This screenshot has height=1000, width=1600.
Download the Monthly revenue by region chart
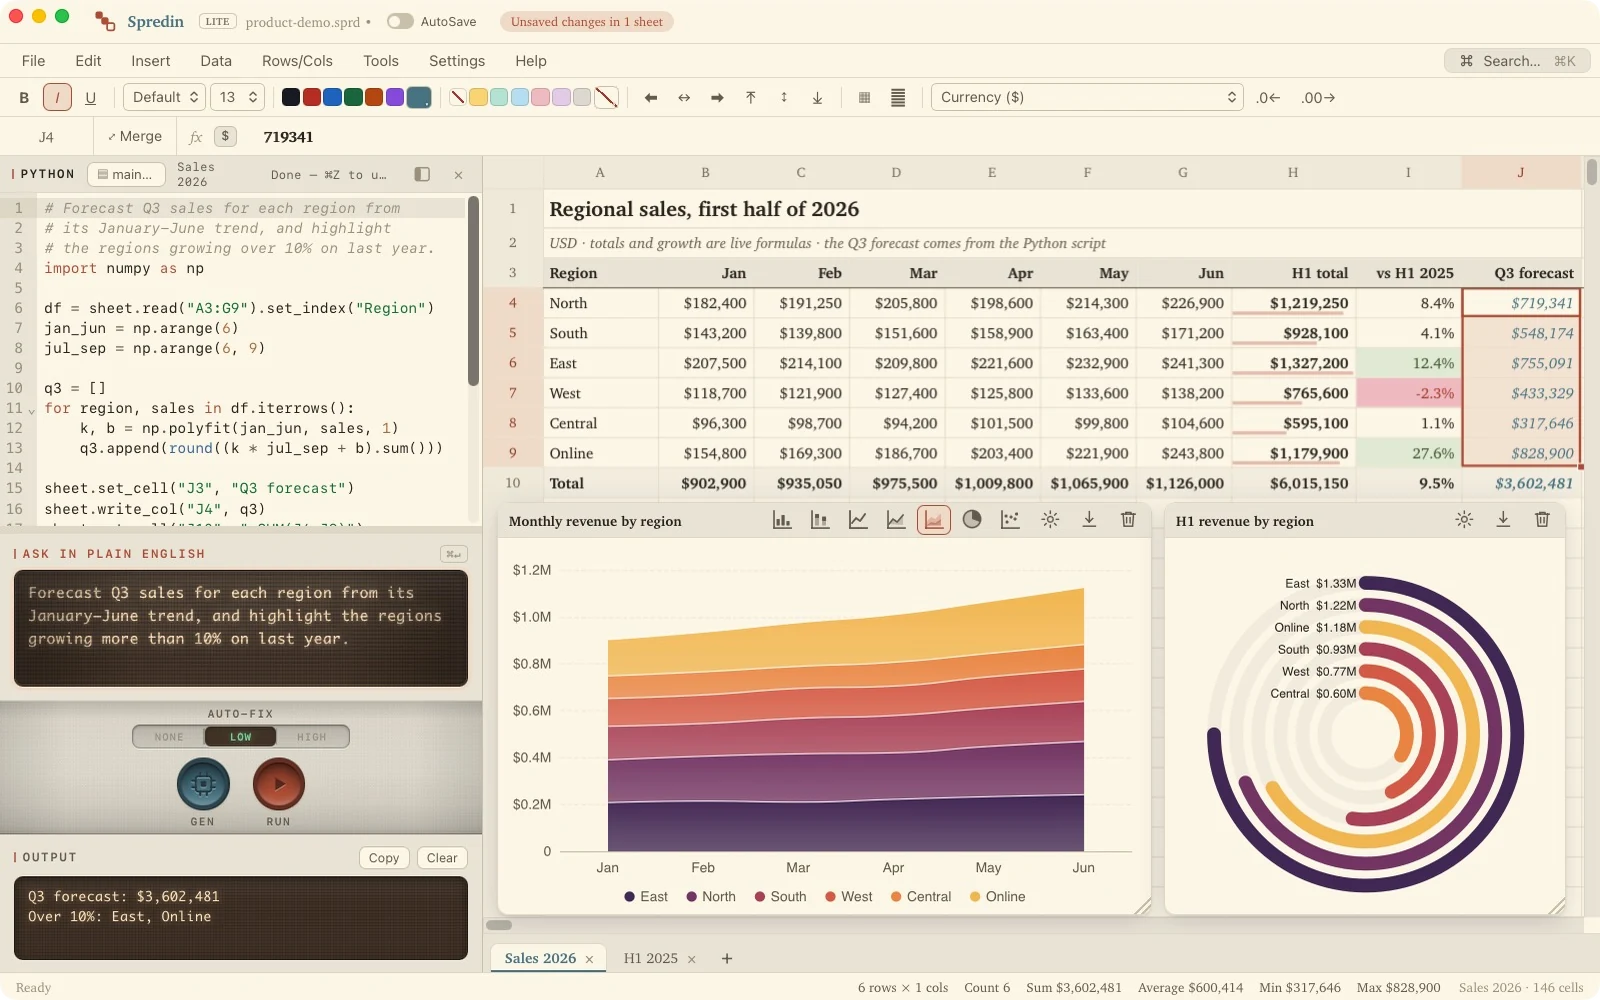coord(1089,520)
